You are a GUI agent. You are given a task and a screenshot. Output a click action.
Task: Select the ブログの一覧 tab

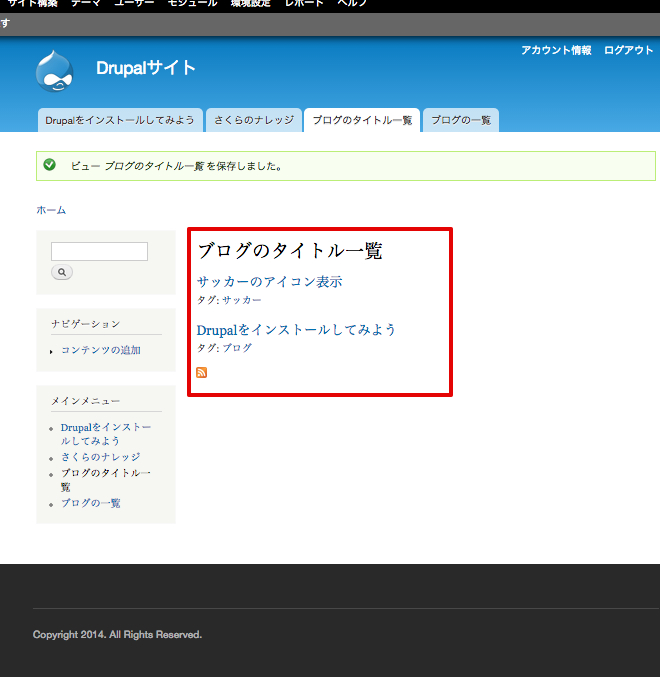point(461,120)
